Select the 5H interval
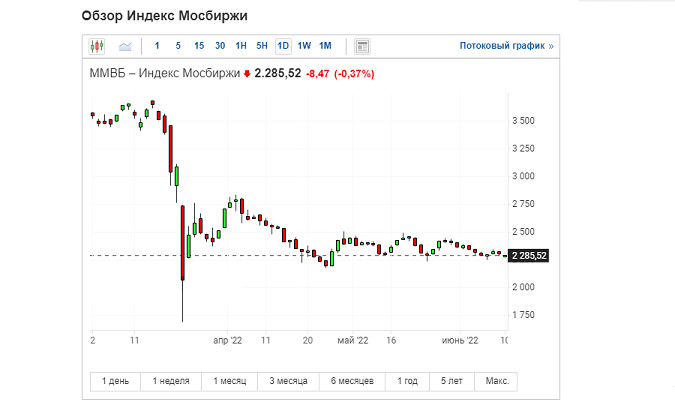Viewport: 675px width, 417px height. (262, 46)
